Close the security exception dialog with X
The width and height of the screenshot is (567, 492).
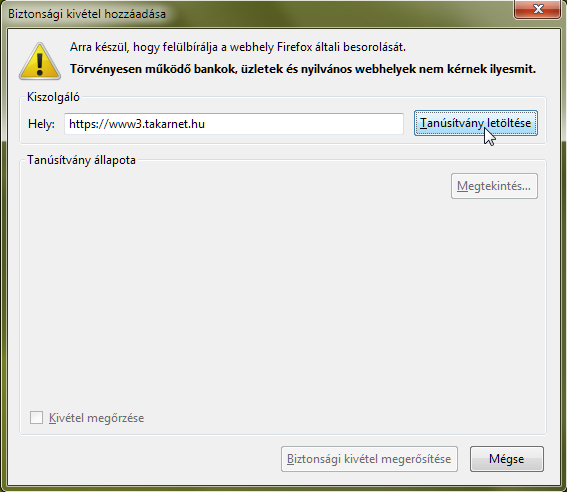tap(538, 9)
